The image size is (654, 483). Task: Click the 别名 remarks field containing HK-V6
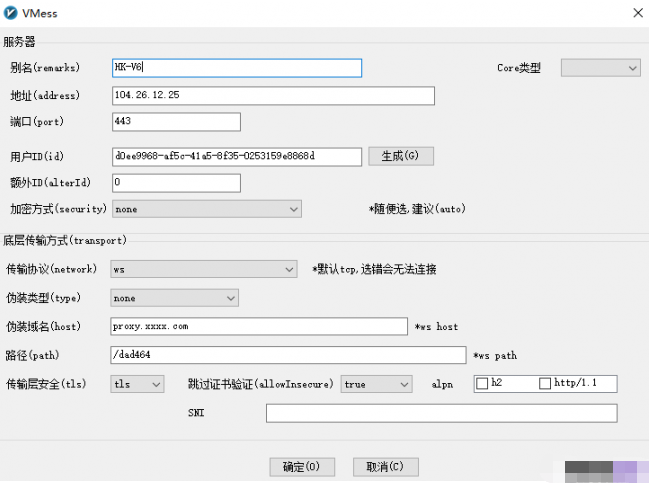pos(235,68)
